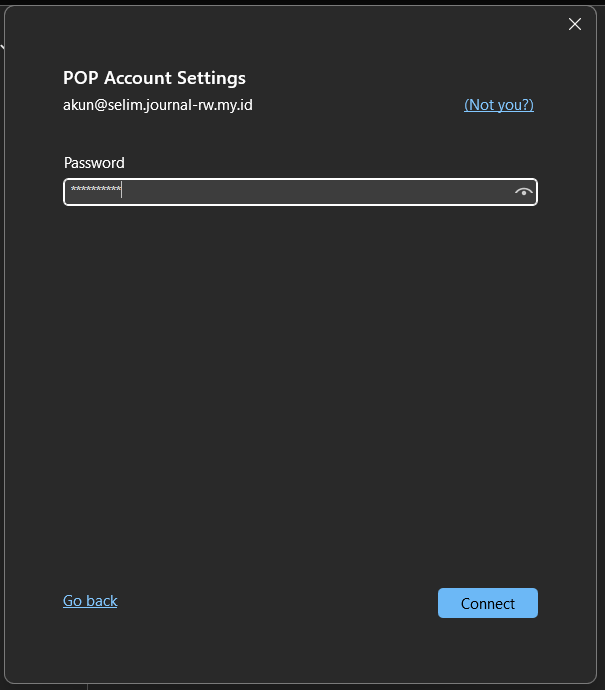Toggle password visibility in the Password box
605x690 pixels.
point(523,192)
